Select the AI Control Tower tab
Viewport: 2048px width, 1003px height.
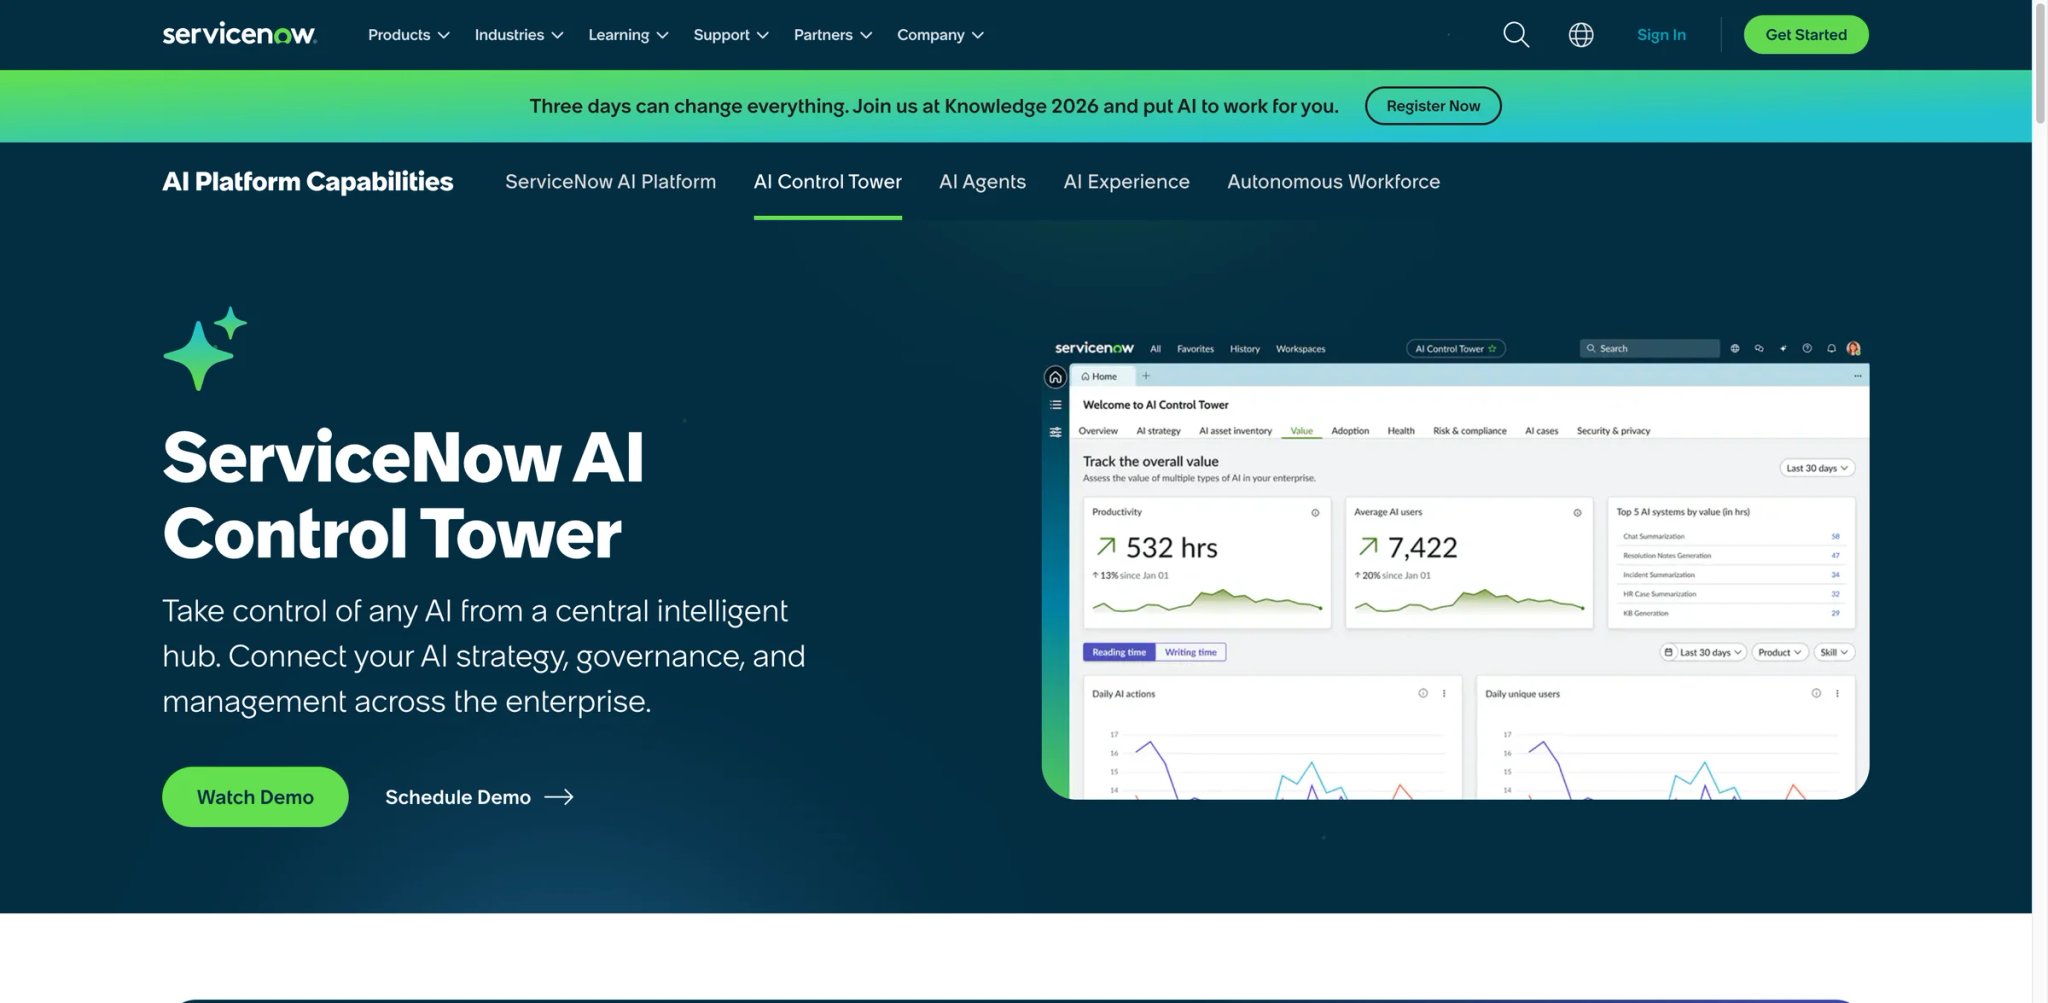827,182
